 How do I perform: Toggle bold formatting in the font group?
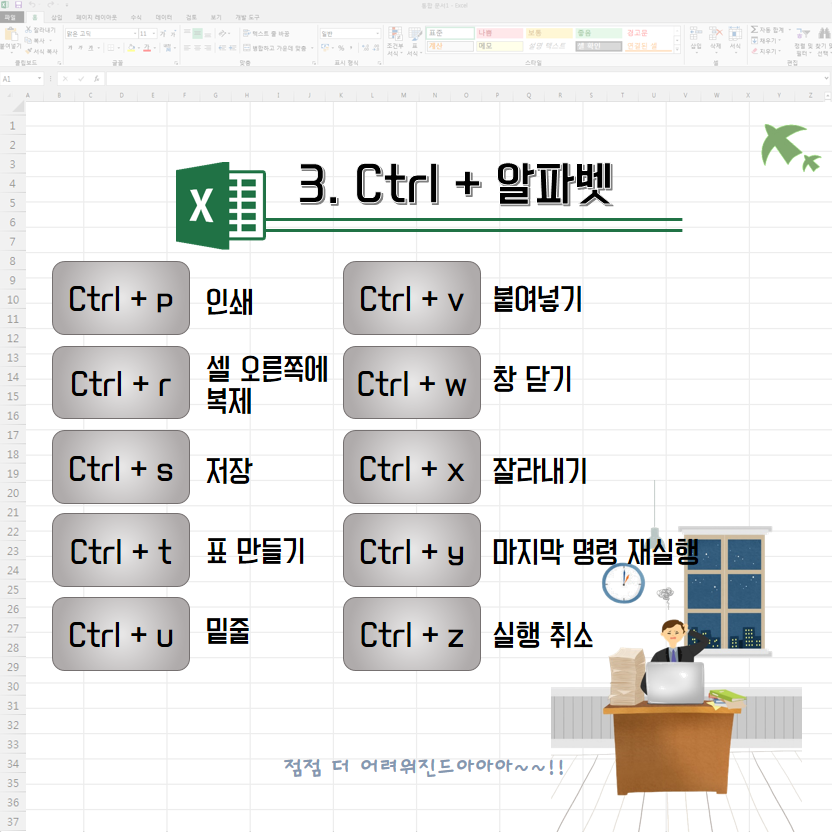tap(68, 47)
